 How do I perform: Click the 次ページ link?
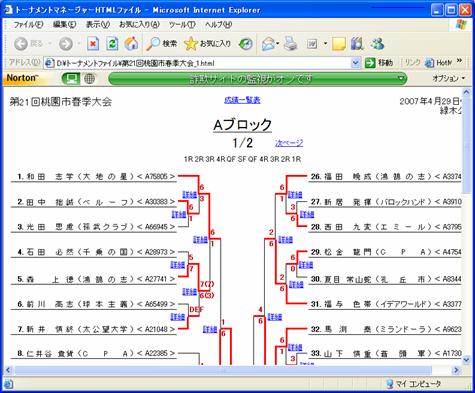click(289, 143)
